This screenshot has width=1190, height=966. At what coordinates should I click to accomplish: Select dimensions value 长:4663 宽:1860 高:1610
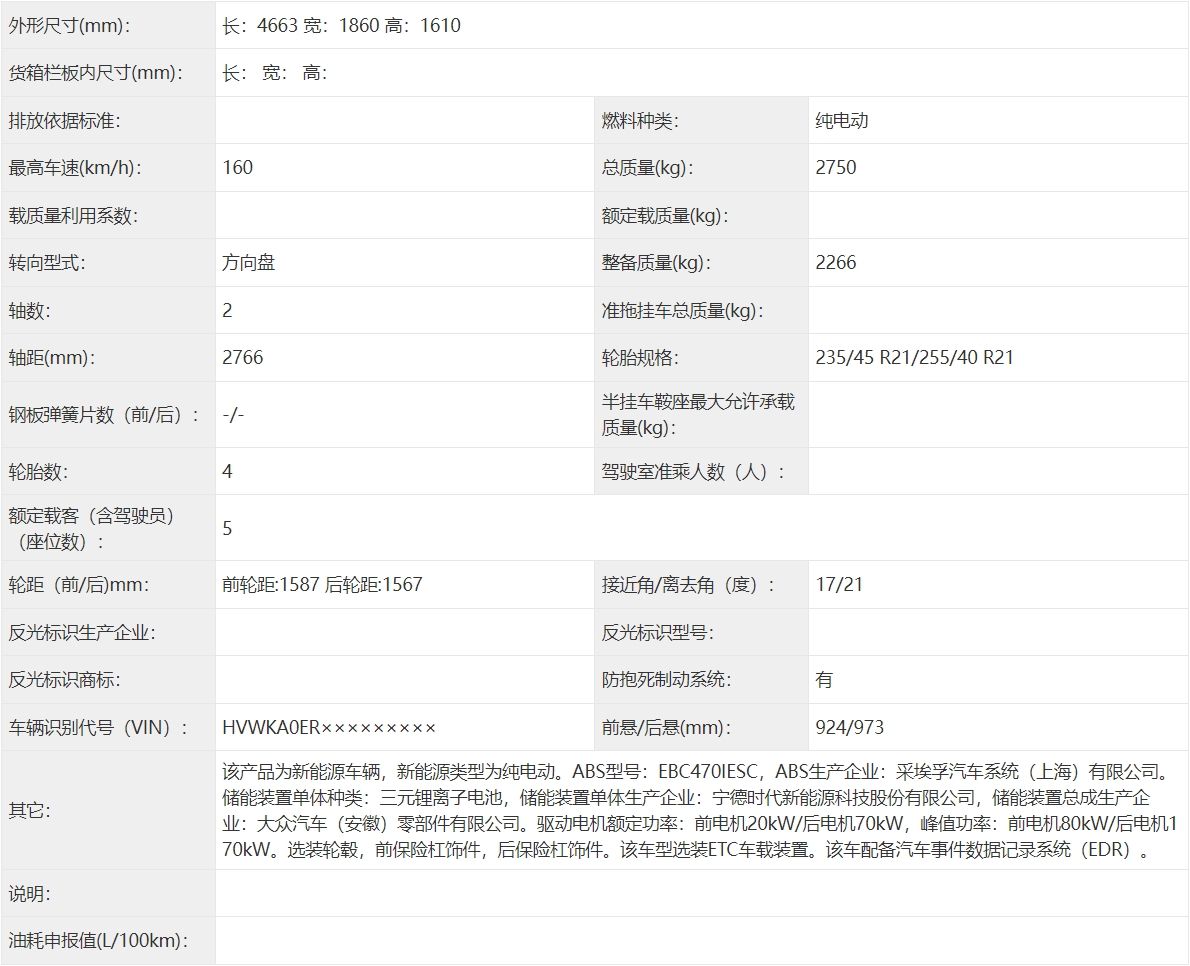342,25
